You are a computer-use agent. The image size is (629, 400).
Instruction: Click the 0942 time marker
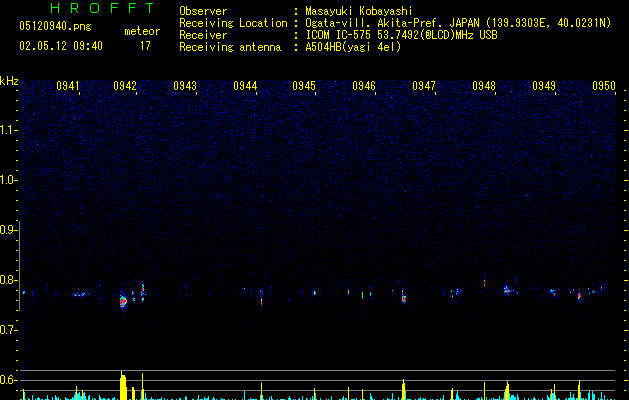(125, 85)
